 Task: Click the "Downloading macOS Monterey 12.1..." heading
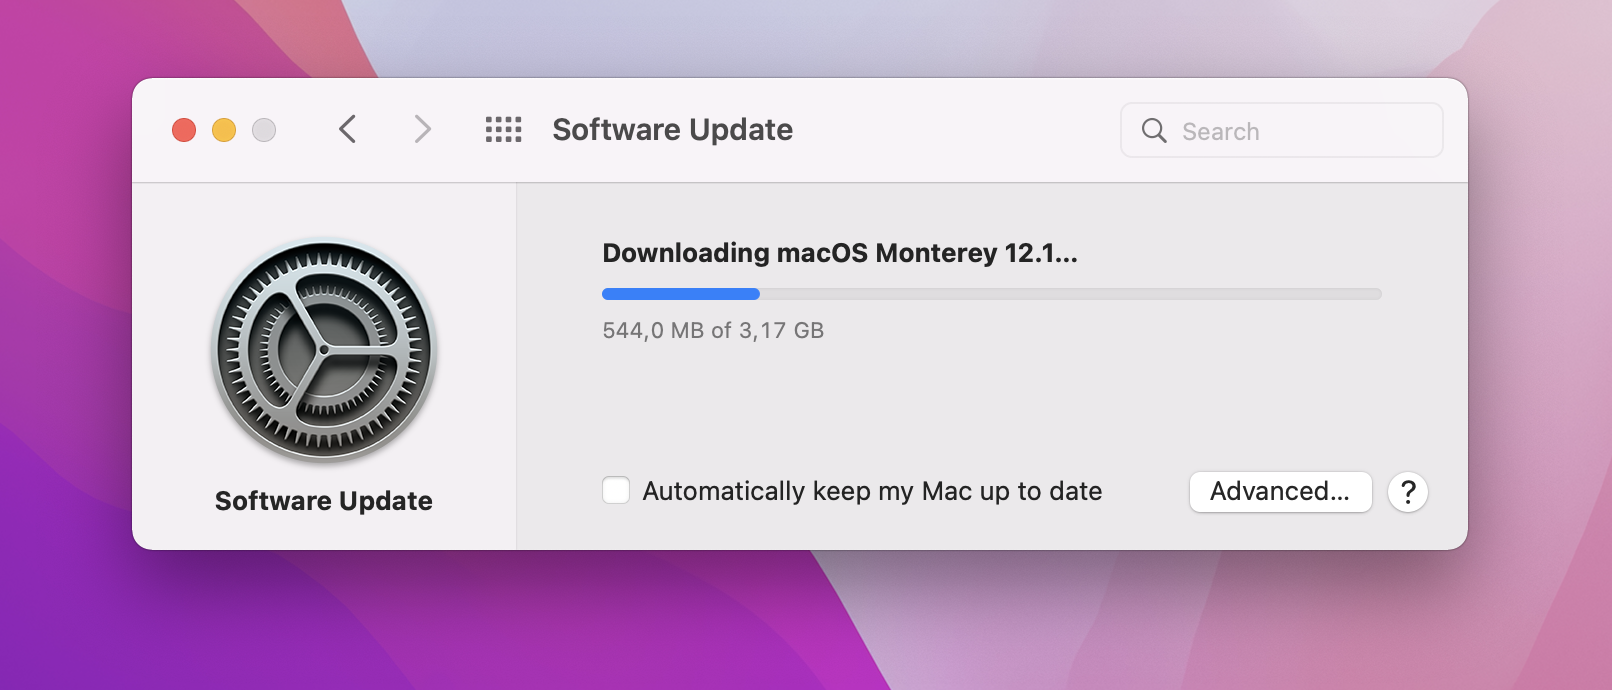[839, 253]
